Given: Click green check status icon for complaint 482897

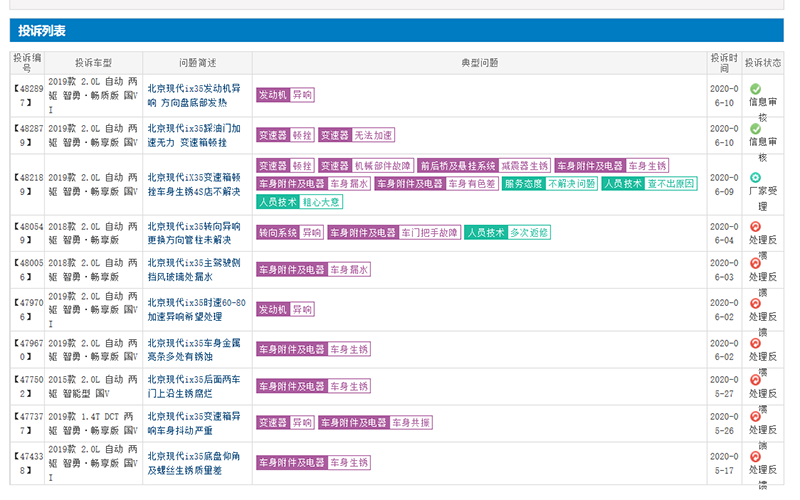Looking at the screenshot, I should coord(755,89).
